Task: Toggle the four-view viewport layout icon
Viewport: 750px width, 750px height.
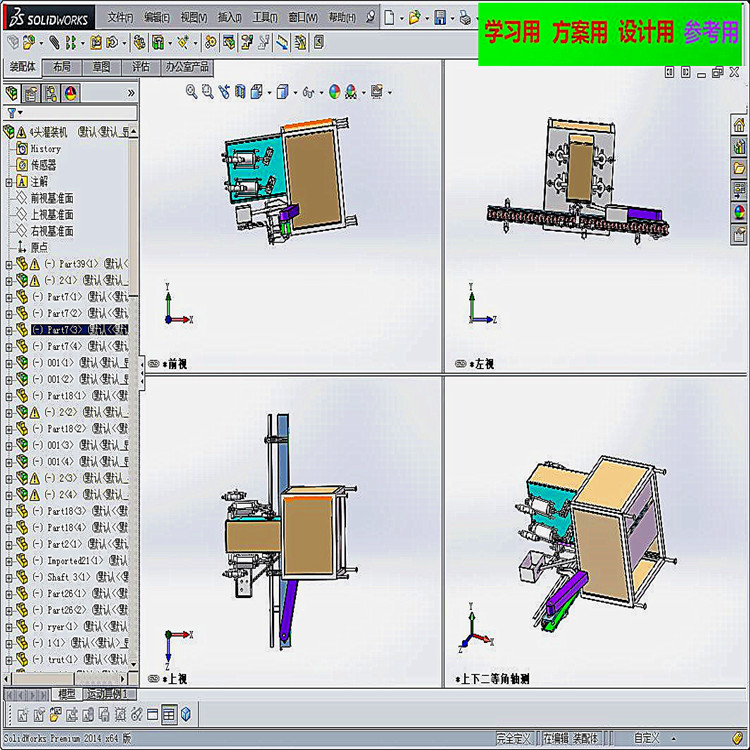Action: [169, 715]
